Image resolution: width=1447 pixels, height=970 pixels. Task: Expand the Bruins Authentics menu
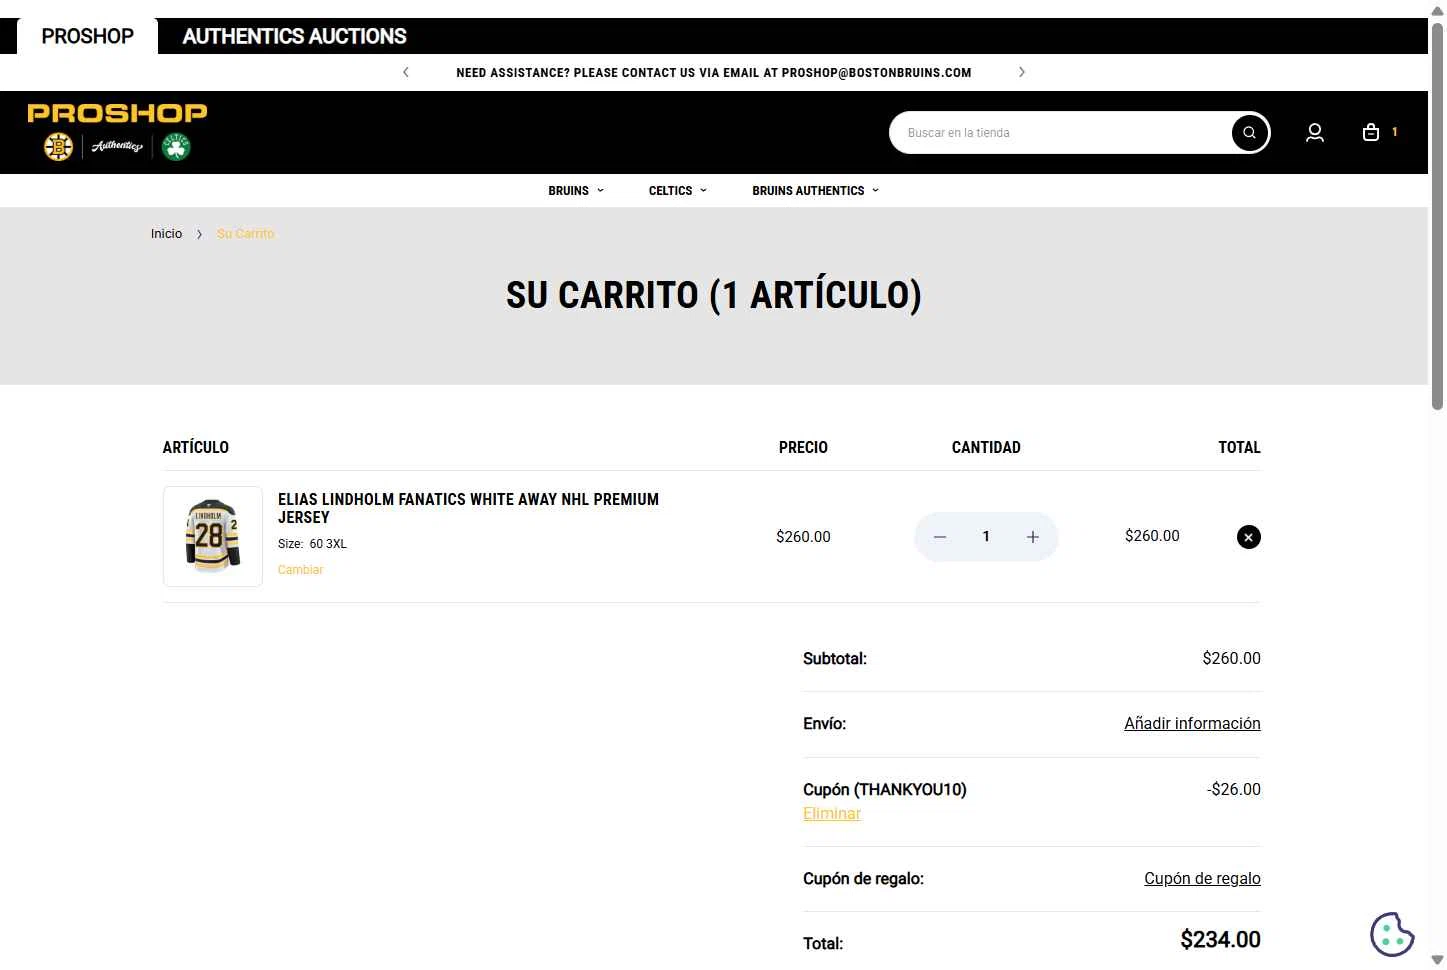coord(816,191)
